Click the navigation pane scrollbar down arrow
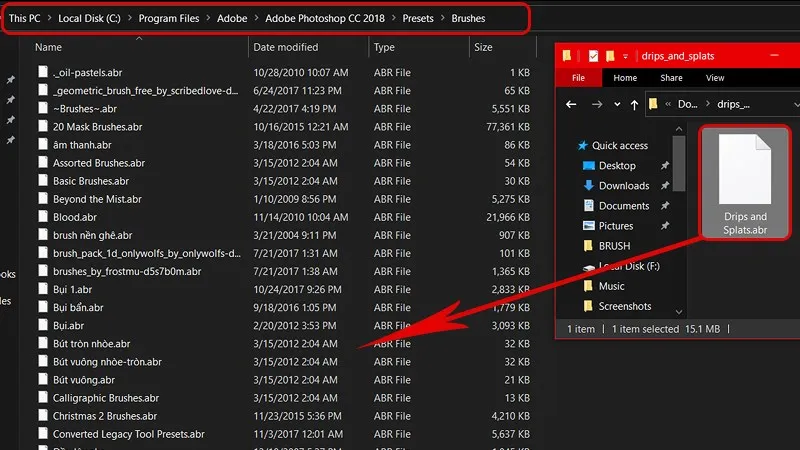The height and width of the screenshot is (450, 800). click(679, 311)
